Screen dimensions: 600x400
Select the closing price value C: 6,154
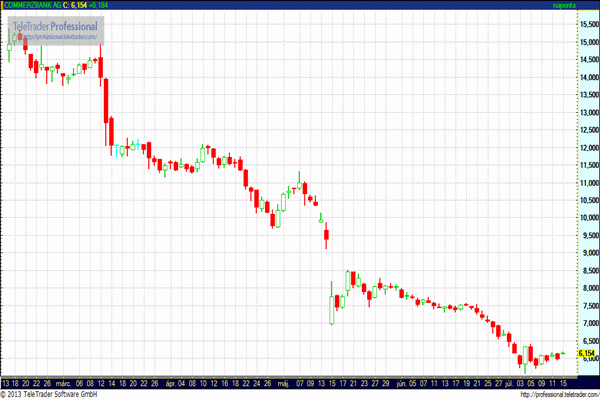[x=92, y=6]
